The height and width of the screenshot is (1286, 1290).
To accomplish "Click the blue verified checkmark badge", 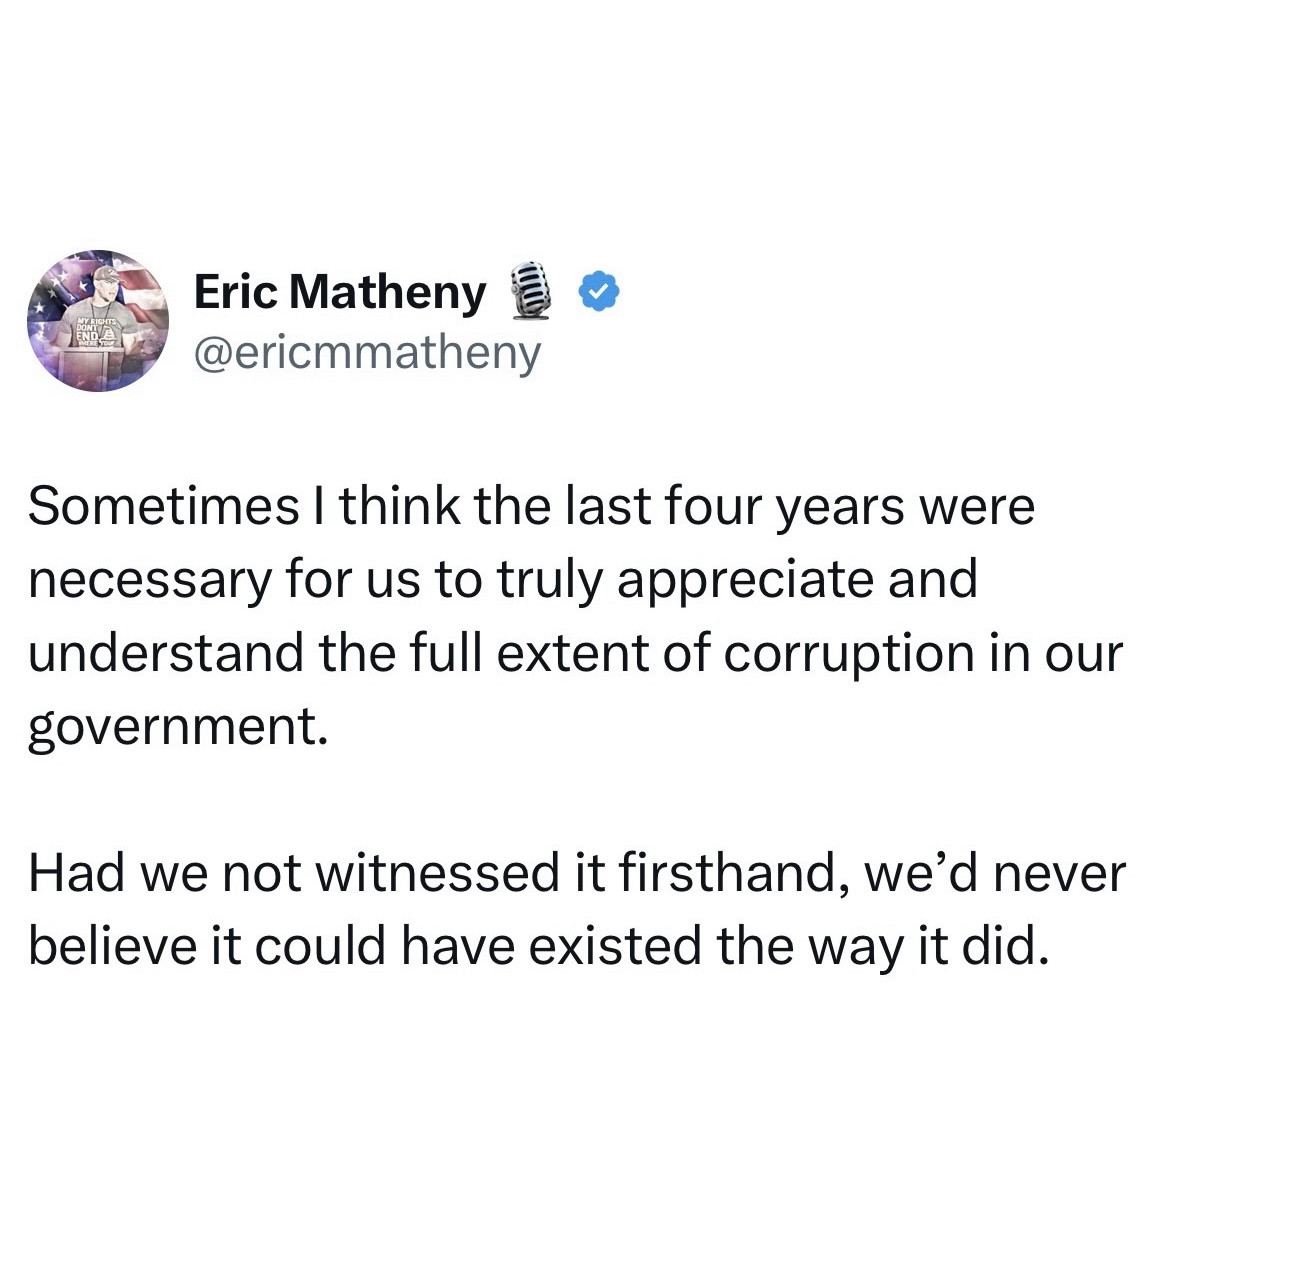I will pos(600,292).
